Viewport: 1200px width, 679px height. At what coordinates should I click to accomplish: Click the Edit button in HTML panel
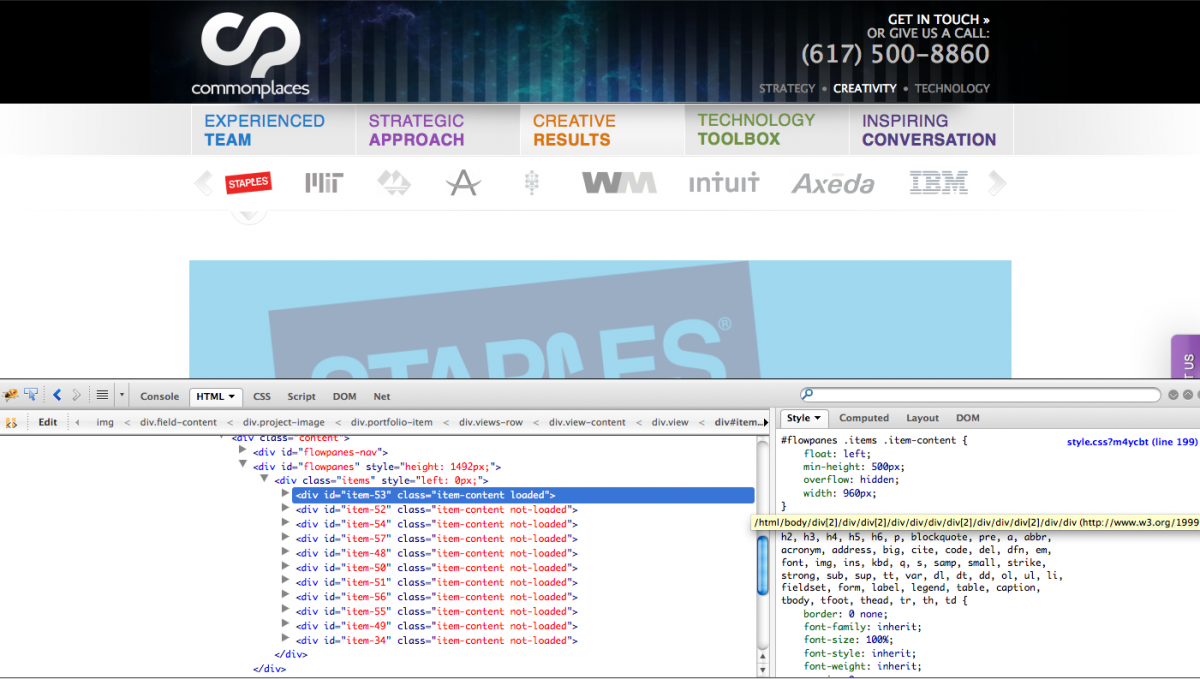[48, 422]
